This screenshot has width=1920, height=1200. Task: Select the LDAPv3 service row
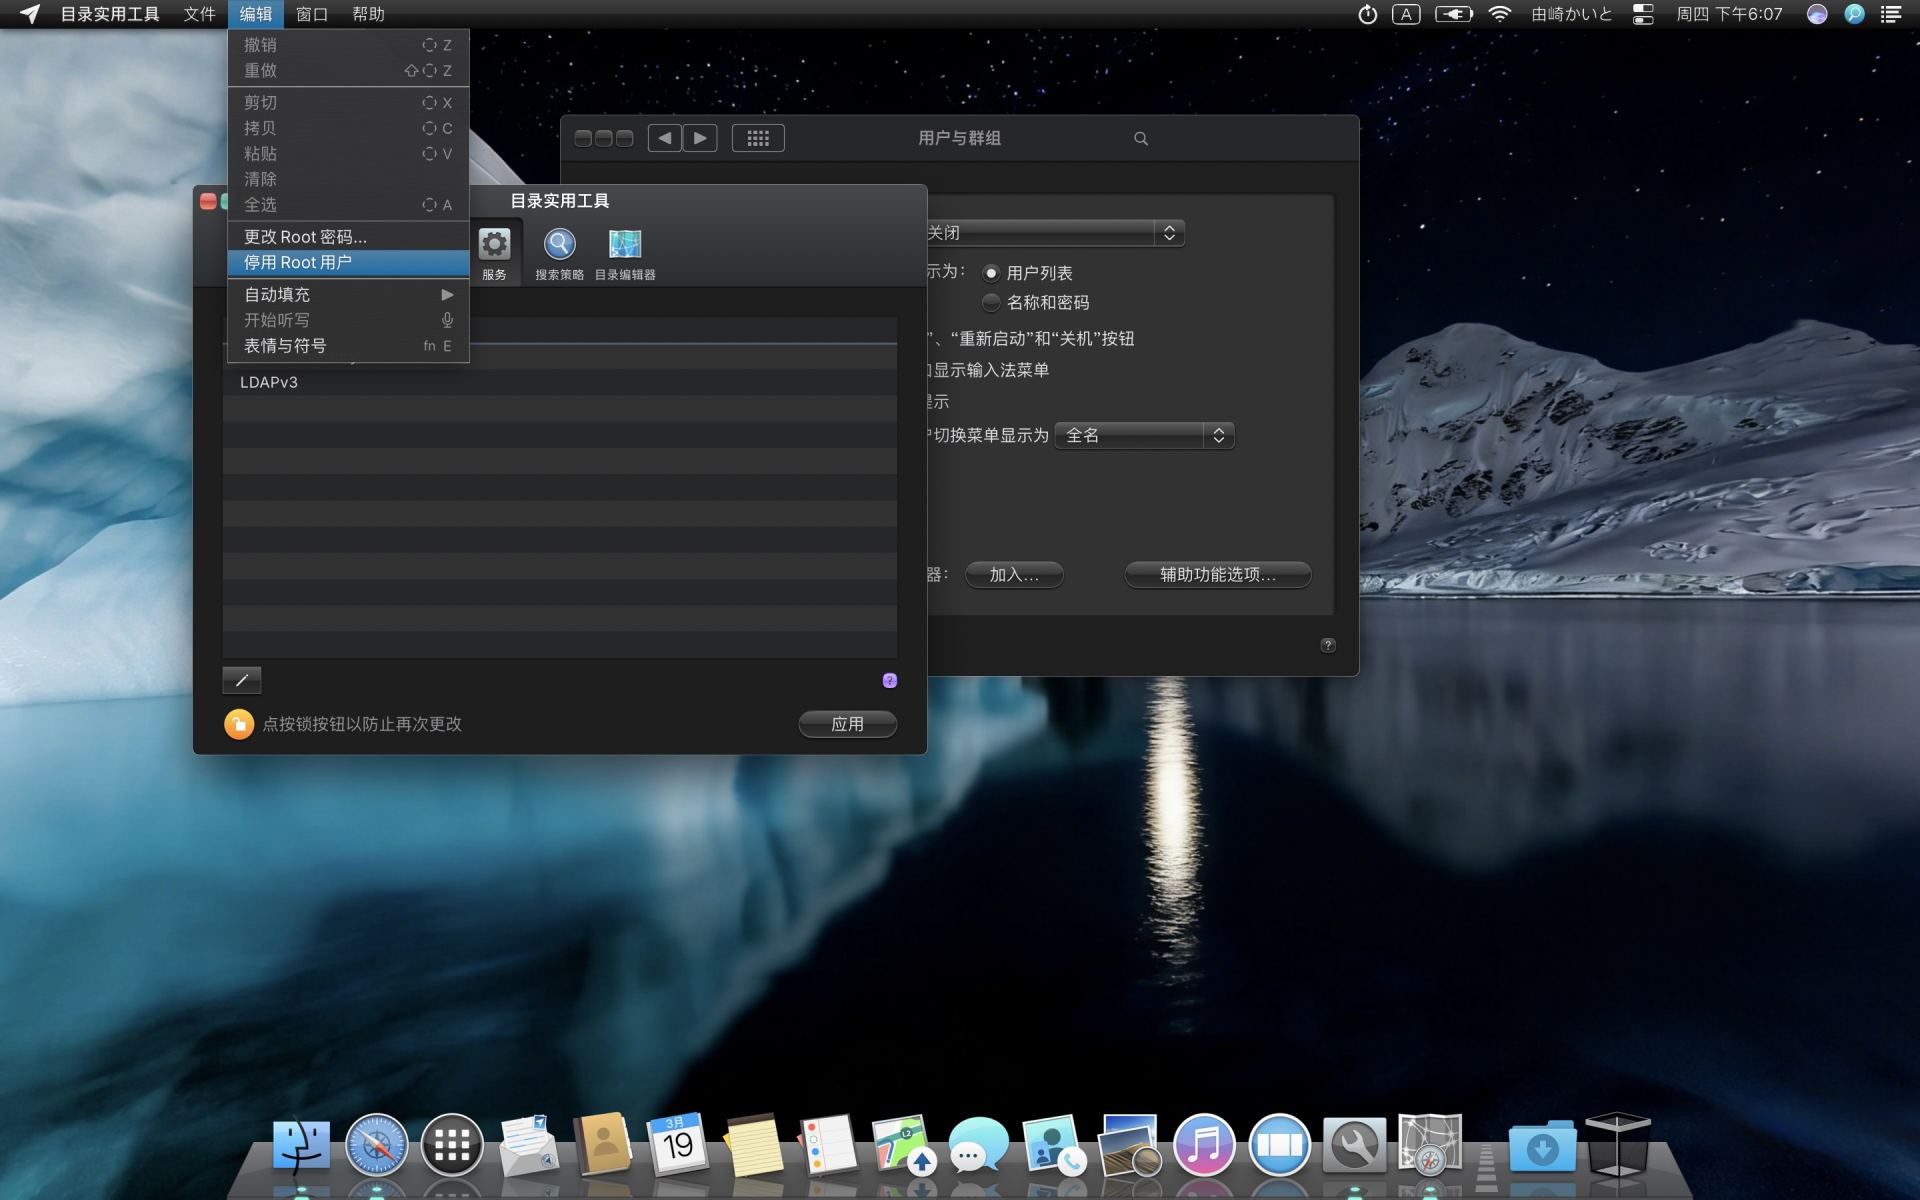pyautogui.click(x=559, y=382)
